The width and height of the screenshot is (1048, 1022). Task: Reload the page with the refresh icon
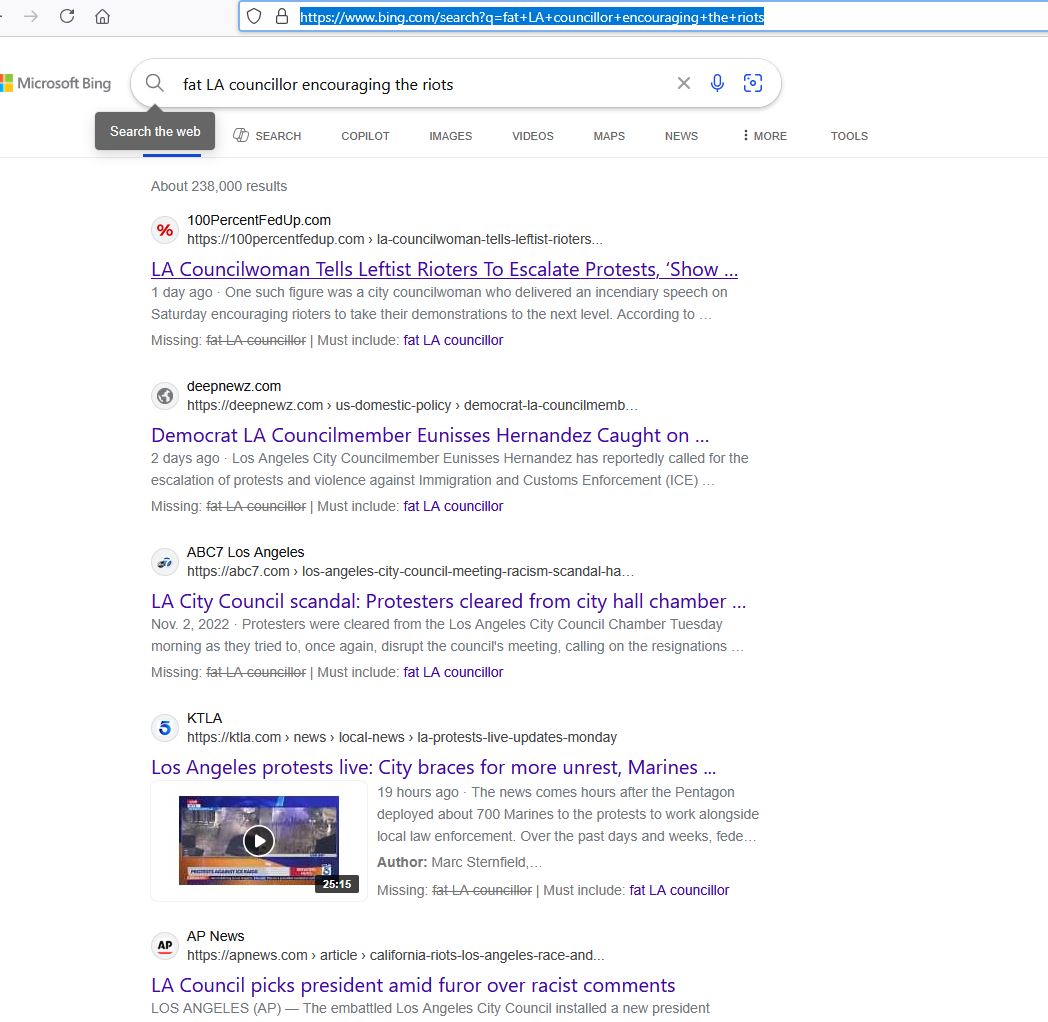[67, 16]
